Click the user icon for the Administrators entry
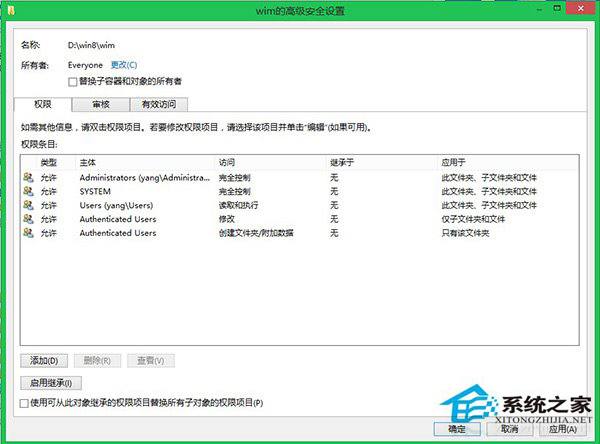Image resolution: width=600 pixels, height=444 pixels. [27, 177]
